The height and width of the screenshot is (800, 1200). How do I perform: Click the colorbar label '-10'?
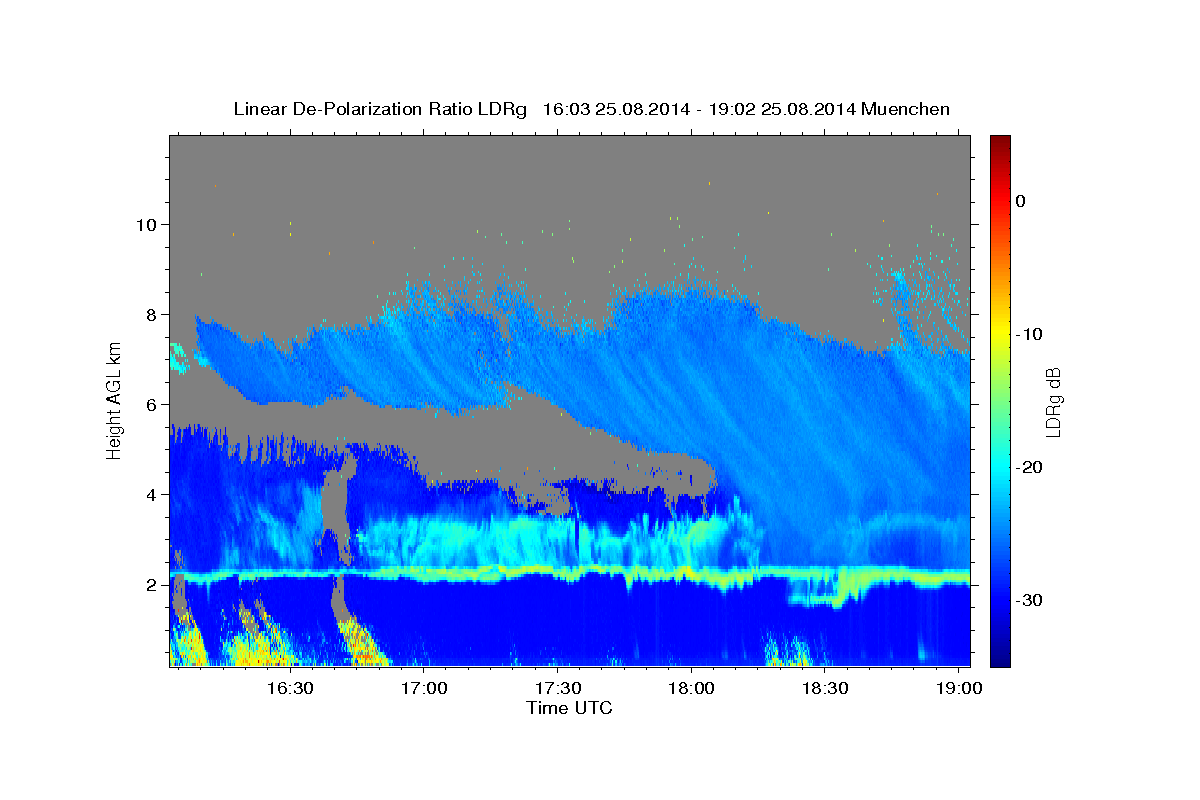[1030, 334]
